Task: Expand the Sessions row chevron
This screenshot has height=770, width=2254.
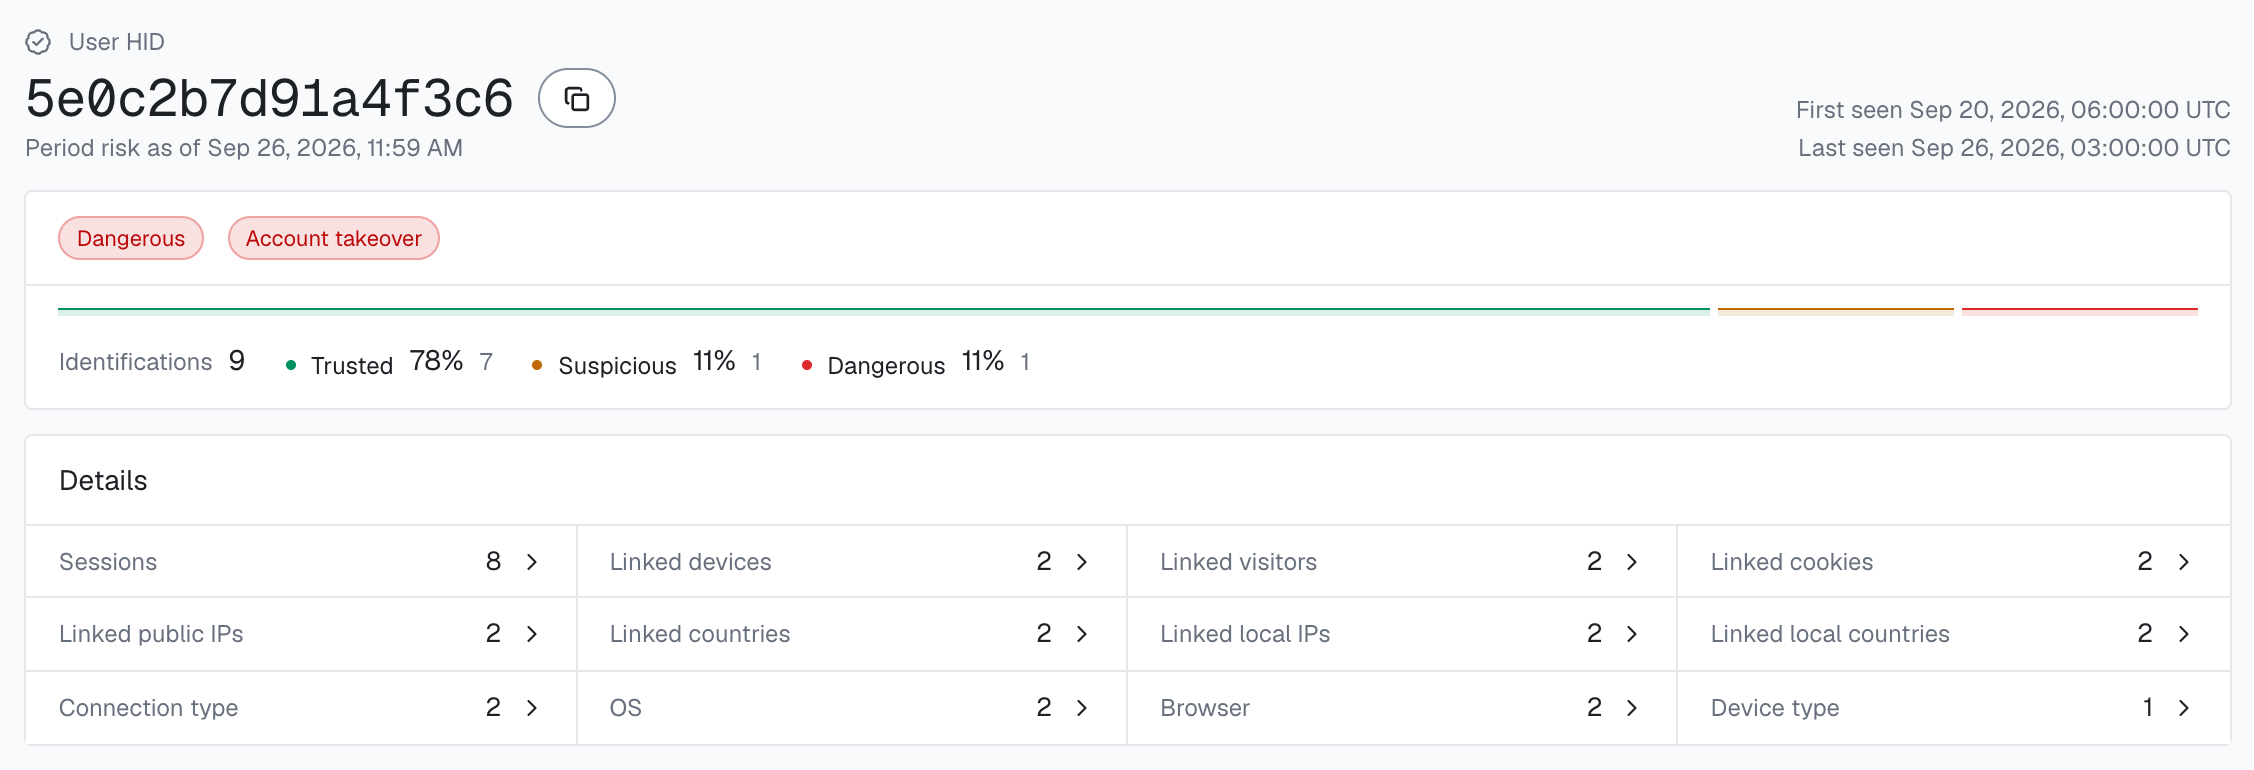Action: coord(532,562)
